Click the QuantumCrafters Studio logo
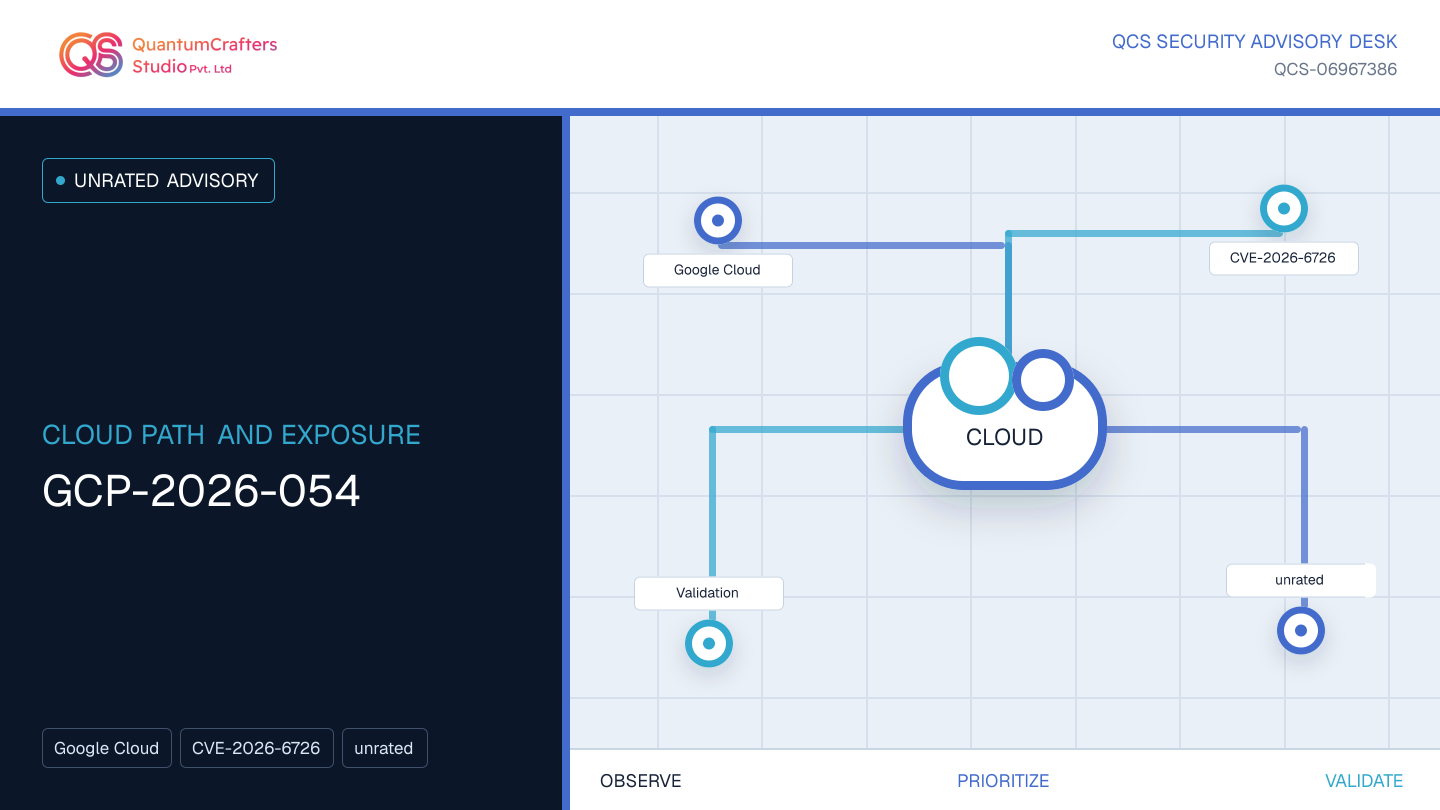 click(168, 54)
